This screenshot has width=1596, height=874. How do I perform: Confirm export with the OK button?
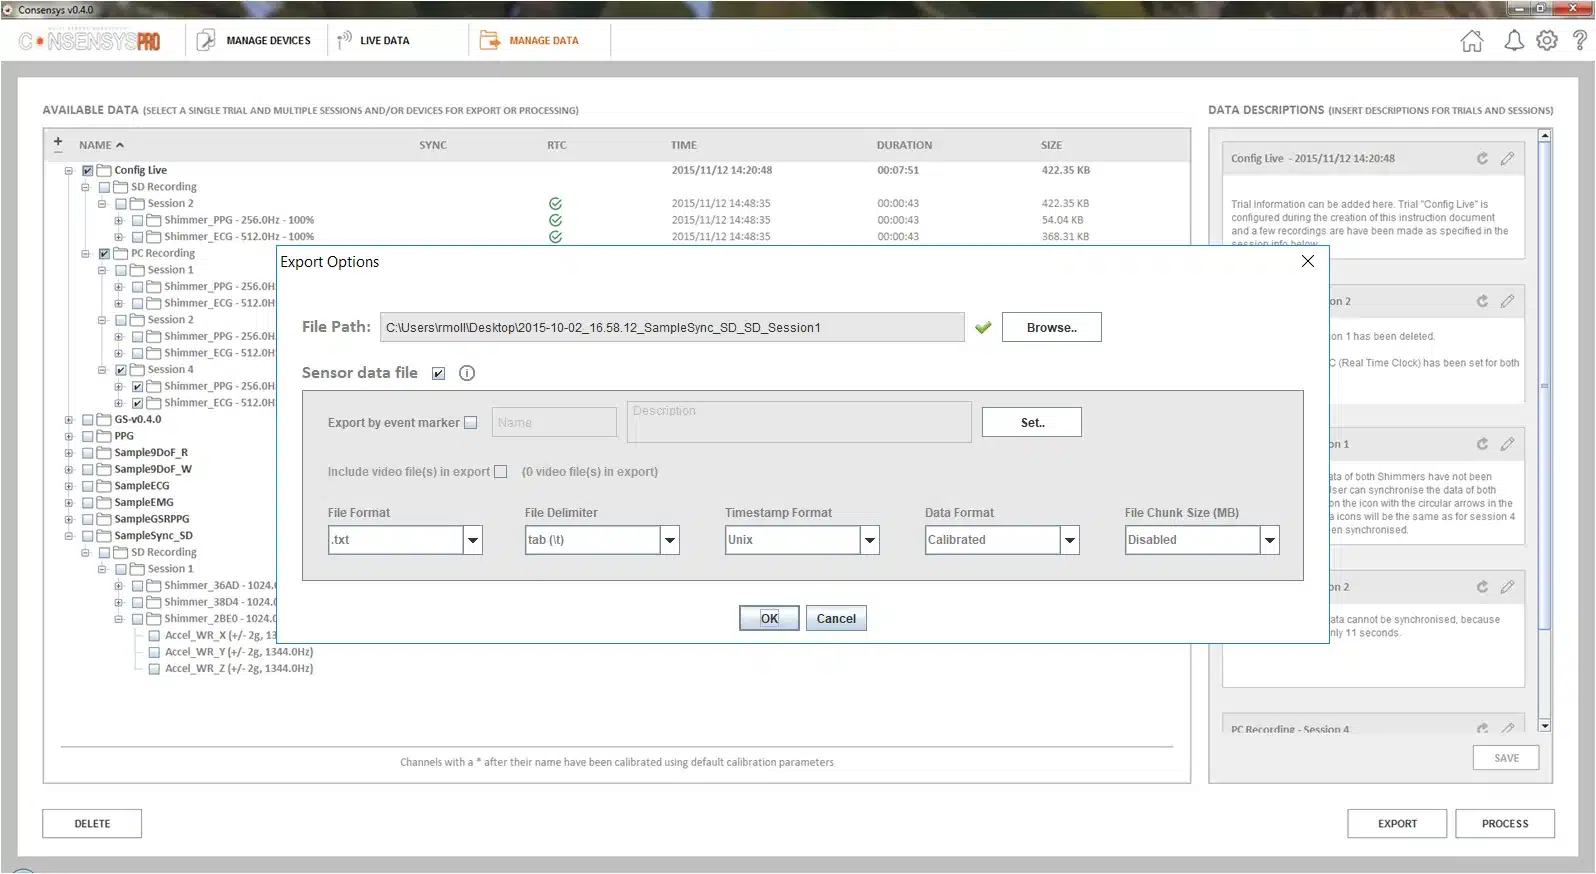[769, 618]
